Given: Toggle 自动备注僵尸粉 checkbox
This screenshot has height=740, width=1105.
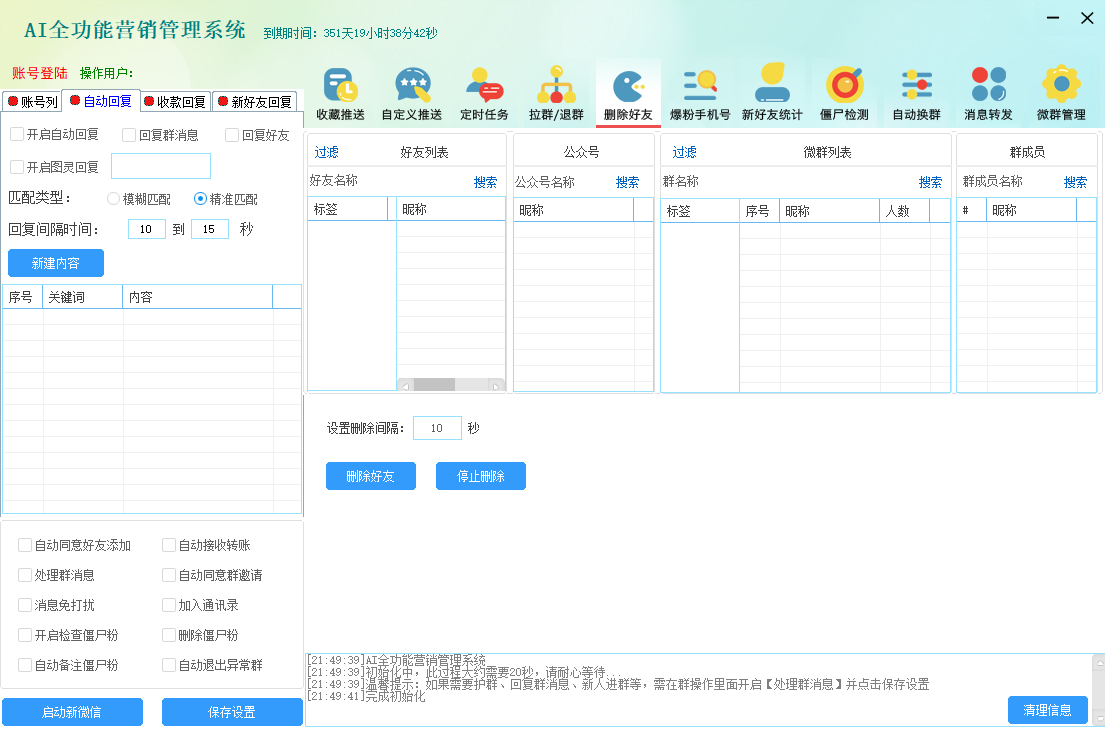Looking at the screenshot, I should [x=25, y=665].
